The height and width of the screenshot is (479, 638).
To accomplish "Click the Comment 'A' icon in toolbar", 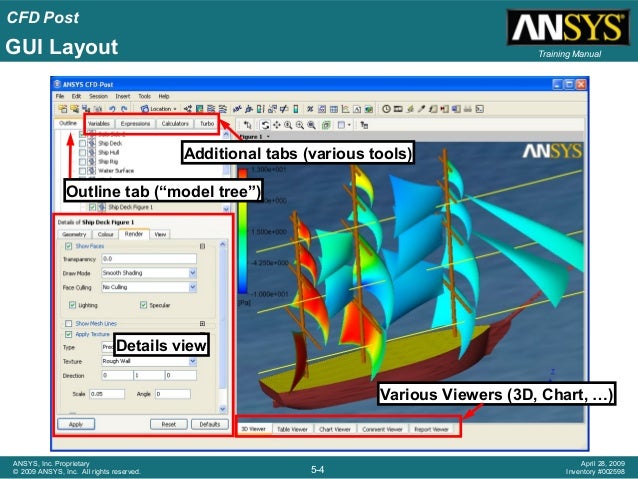I will tap(357, 109).
